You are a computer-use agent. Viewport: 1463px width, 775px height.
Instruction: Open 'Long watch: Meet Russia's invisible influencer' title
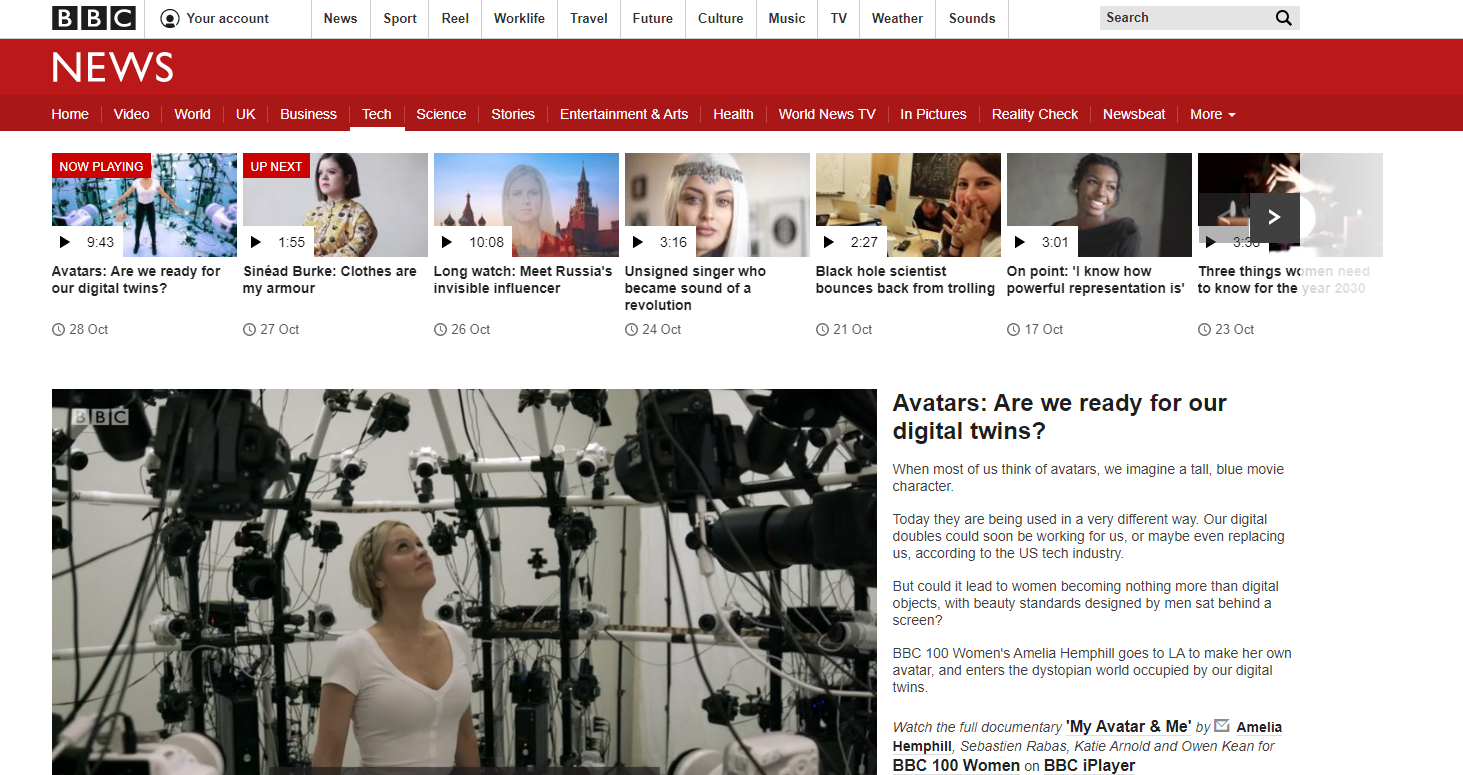click(x=523, y=280)
